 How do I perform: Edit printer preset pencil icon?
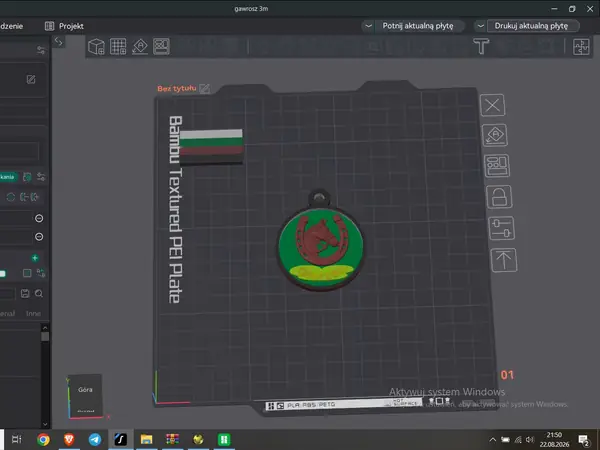[x=31, y=79]
